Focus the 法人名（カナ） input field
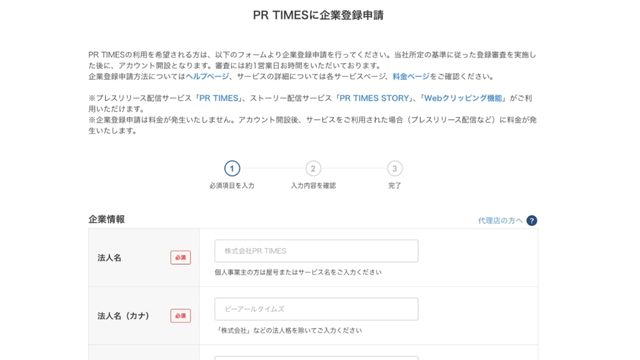This screenshot has height=360, width=640. click(x=316, y=309)
